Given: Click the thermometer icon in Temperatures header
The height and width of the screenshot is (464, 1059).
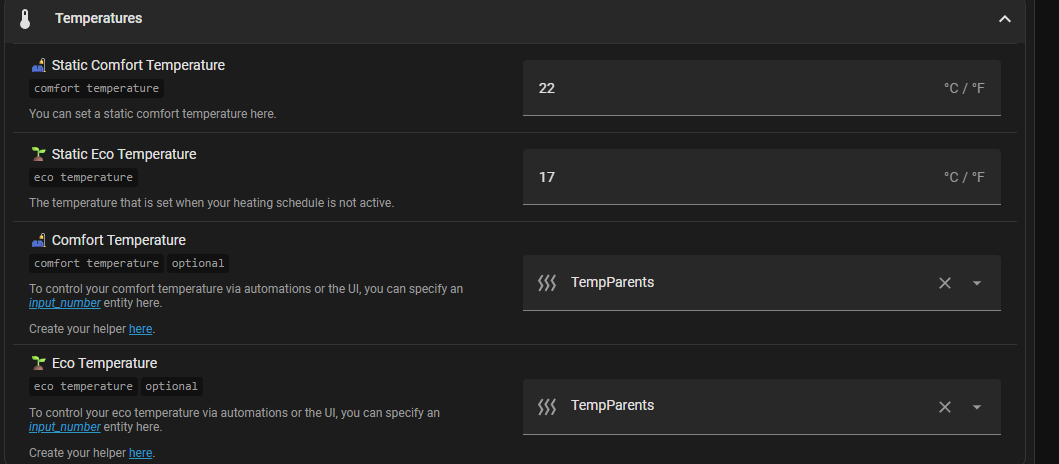Looking at the screenshot, I should click(25, 19).
